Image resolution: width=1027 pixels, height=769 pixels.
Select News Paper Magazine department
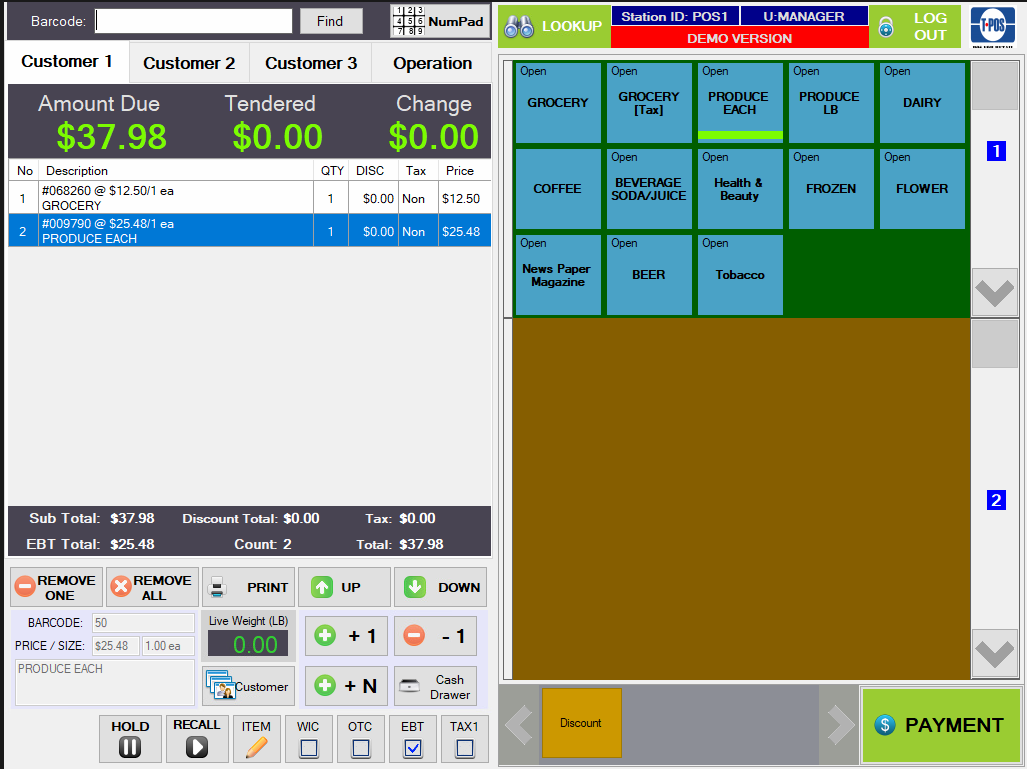click(x=558, y=275)
